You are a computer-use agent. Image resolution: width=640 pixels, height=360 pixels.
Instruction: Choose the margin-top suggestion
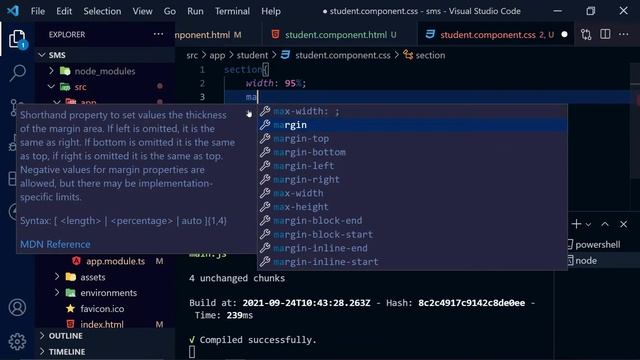pos(412,138)
